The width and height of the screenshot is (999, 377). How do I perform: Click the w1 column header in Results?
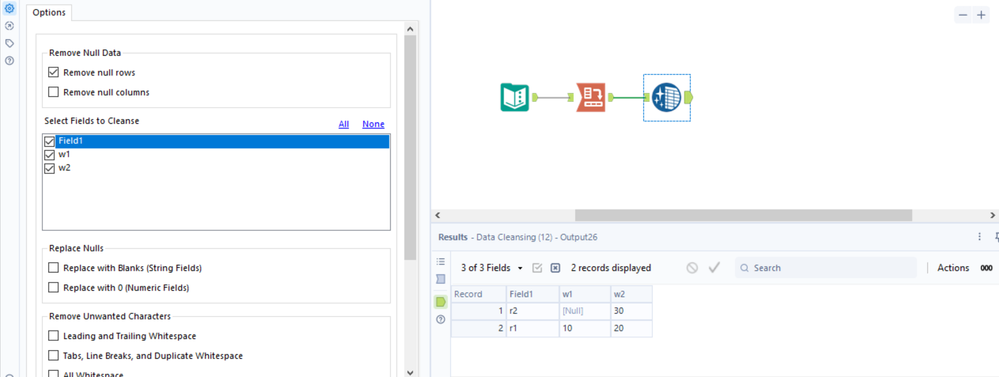click(x=584, y=294)
